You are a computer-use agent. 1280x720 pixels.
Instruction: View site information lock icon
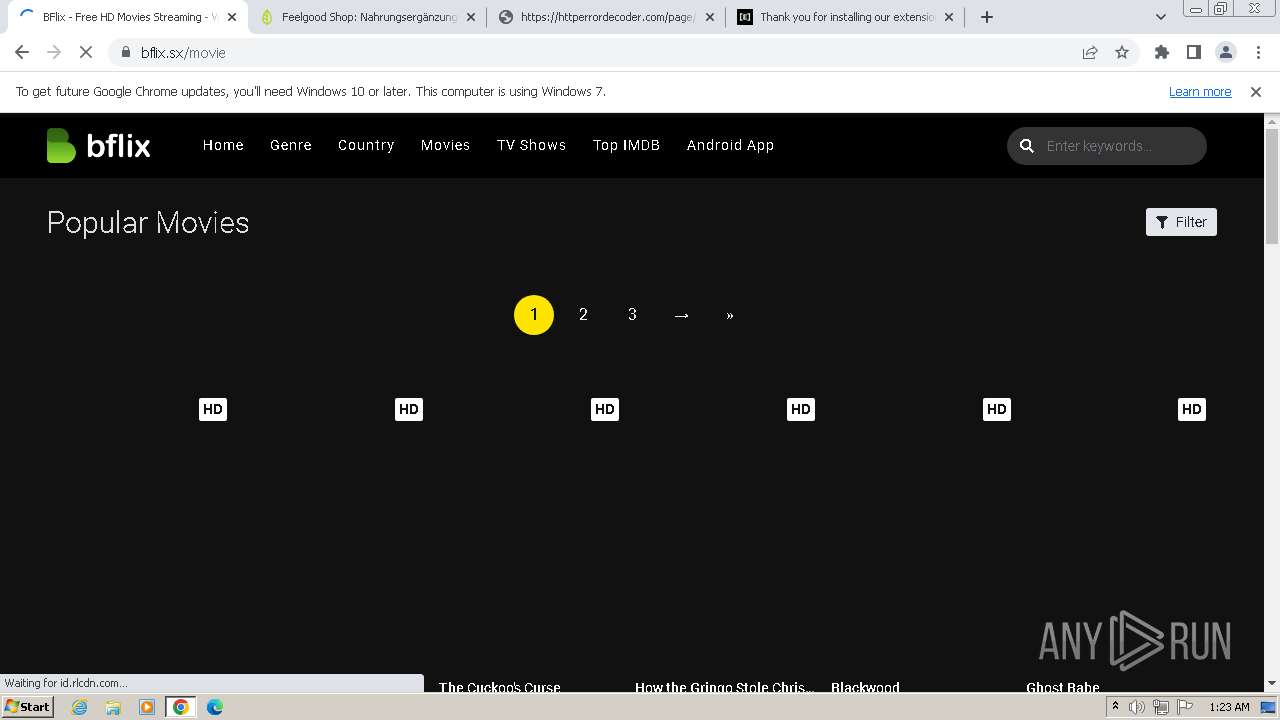click(126, 53)
